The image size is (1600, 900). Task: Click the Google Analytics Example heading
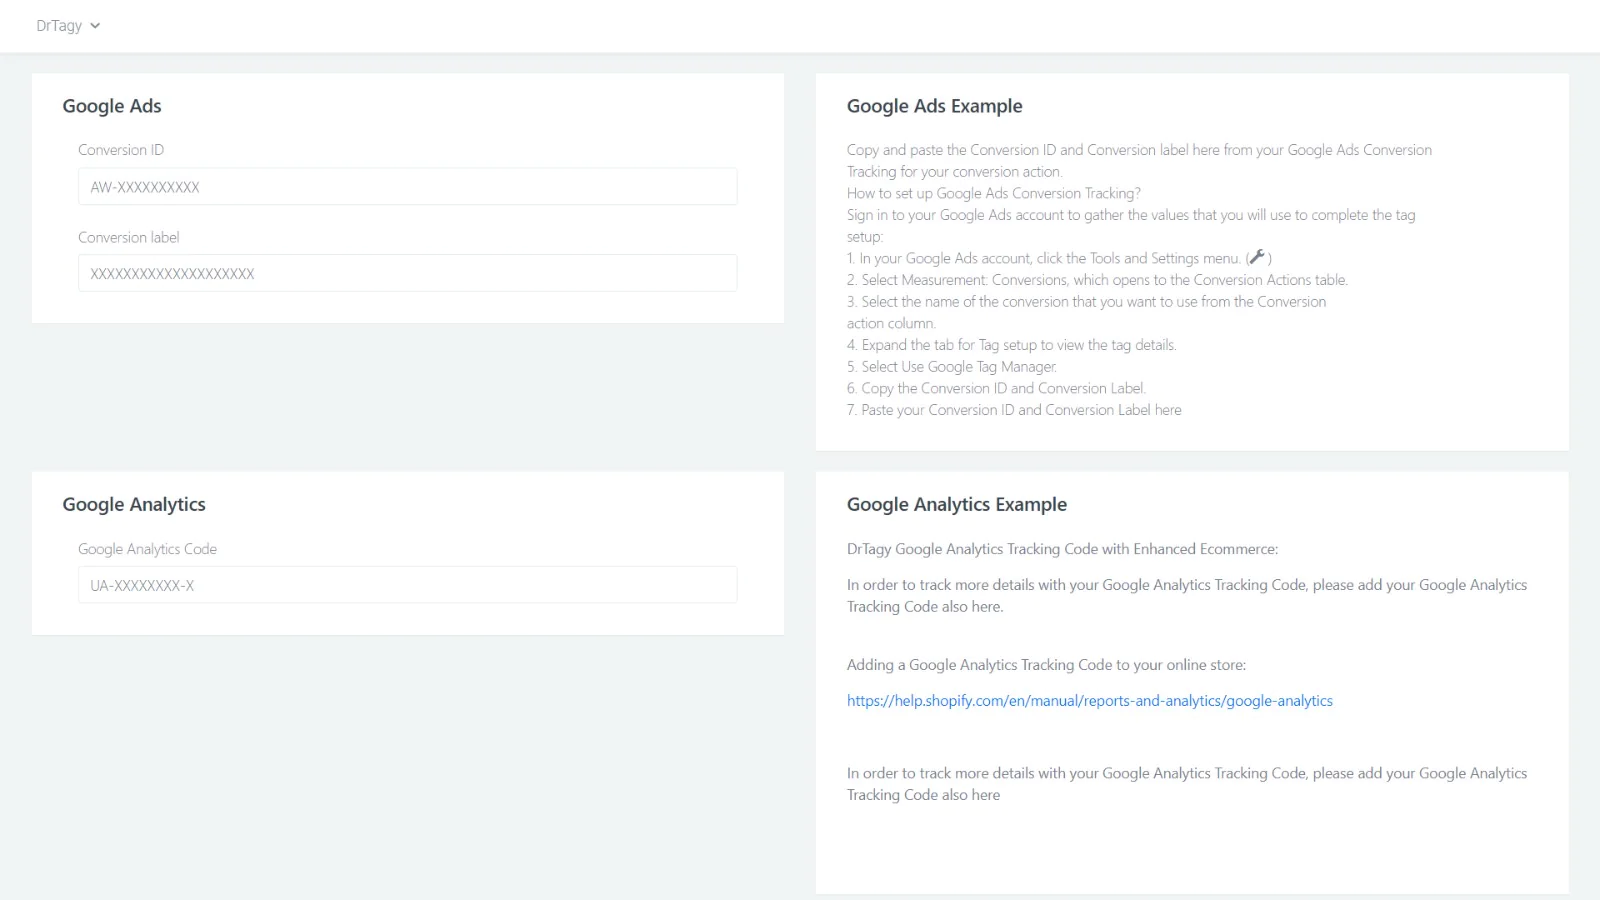click(x=956, y=505)
